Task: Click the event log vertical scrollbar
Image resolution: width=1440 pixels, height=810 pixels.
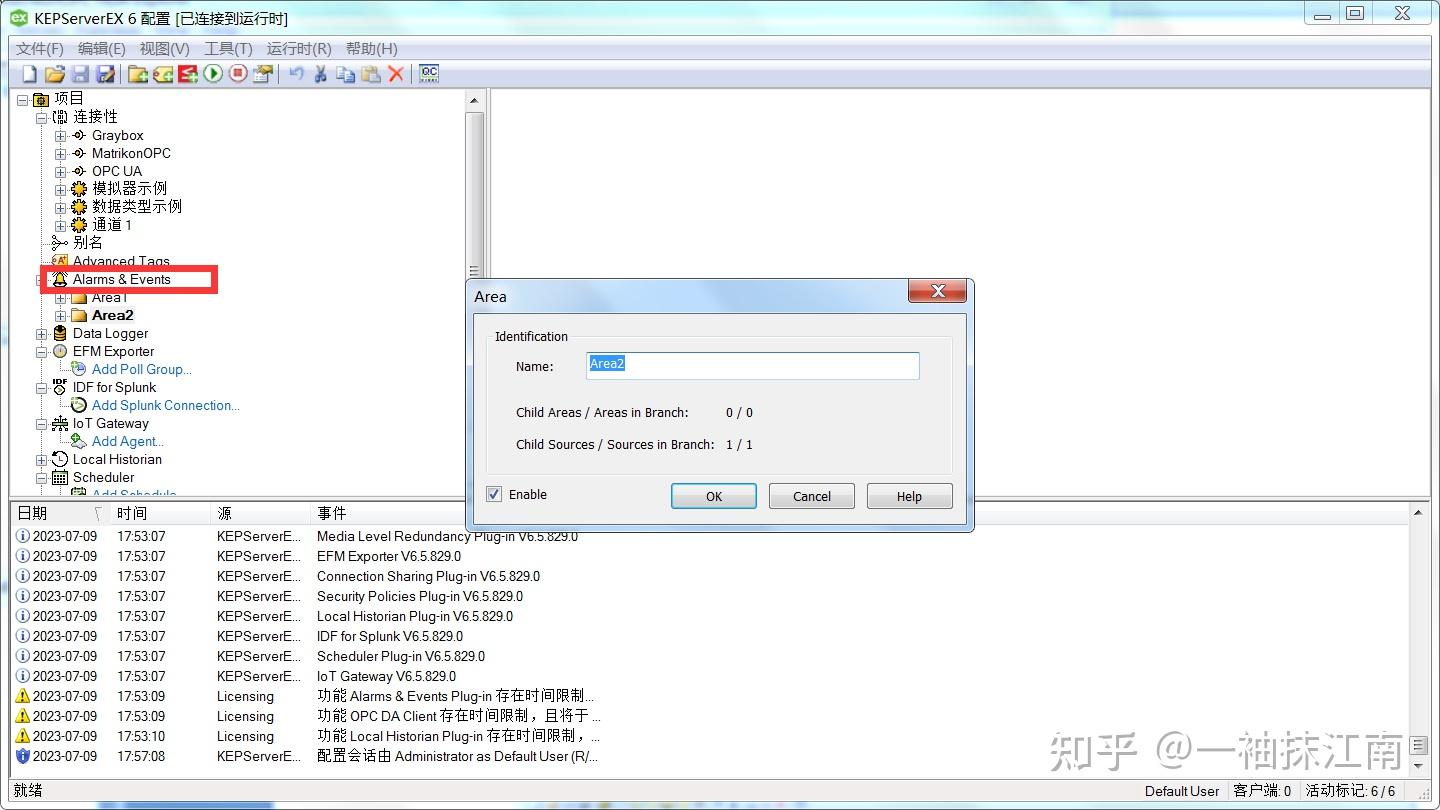Action: pos(1419,638)
